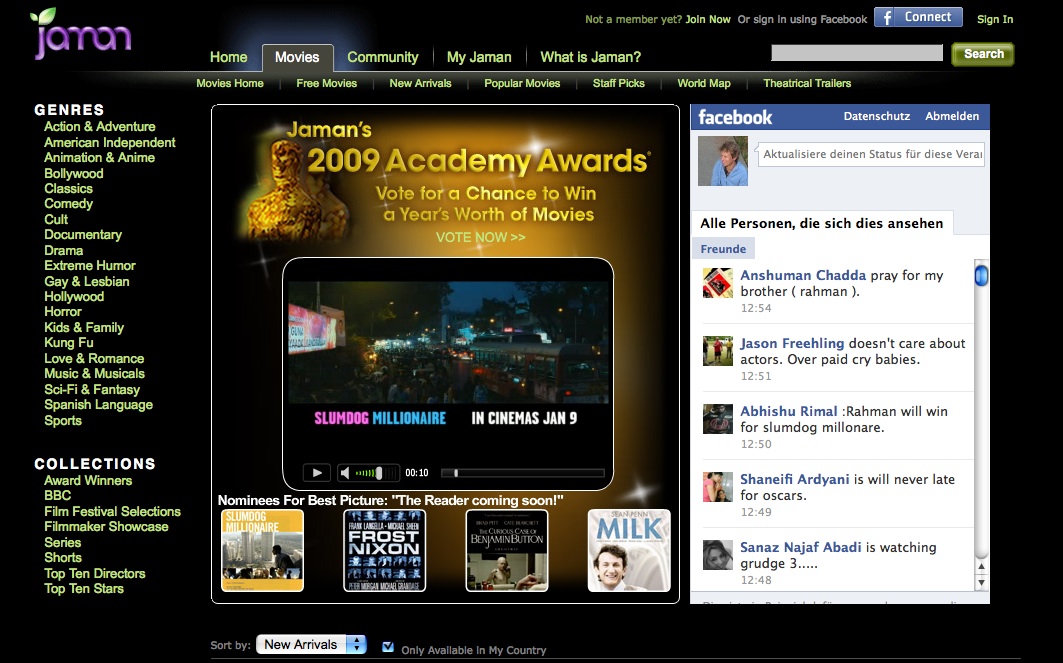Browse the Horror genre
The width and height of the screenshot is (1063, 663).
[x=62, y=312]
